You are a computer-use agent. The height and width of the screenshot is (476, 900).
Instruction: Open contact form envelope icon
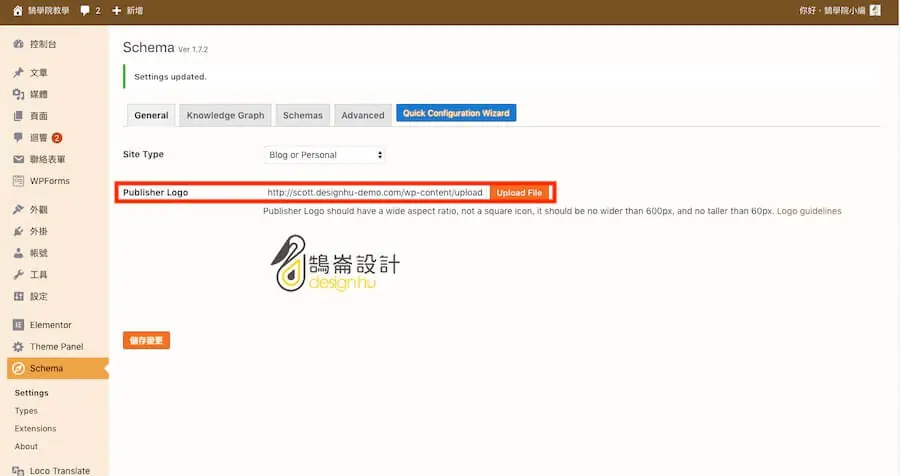(x=18, y=159)
